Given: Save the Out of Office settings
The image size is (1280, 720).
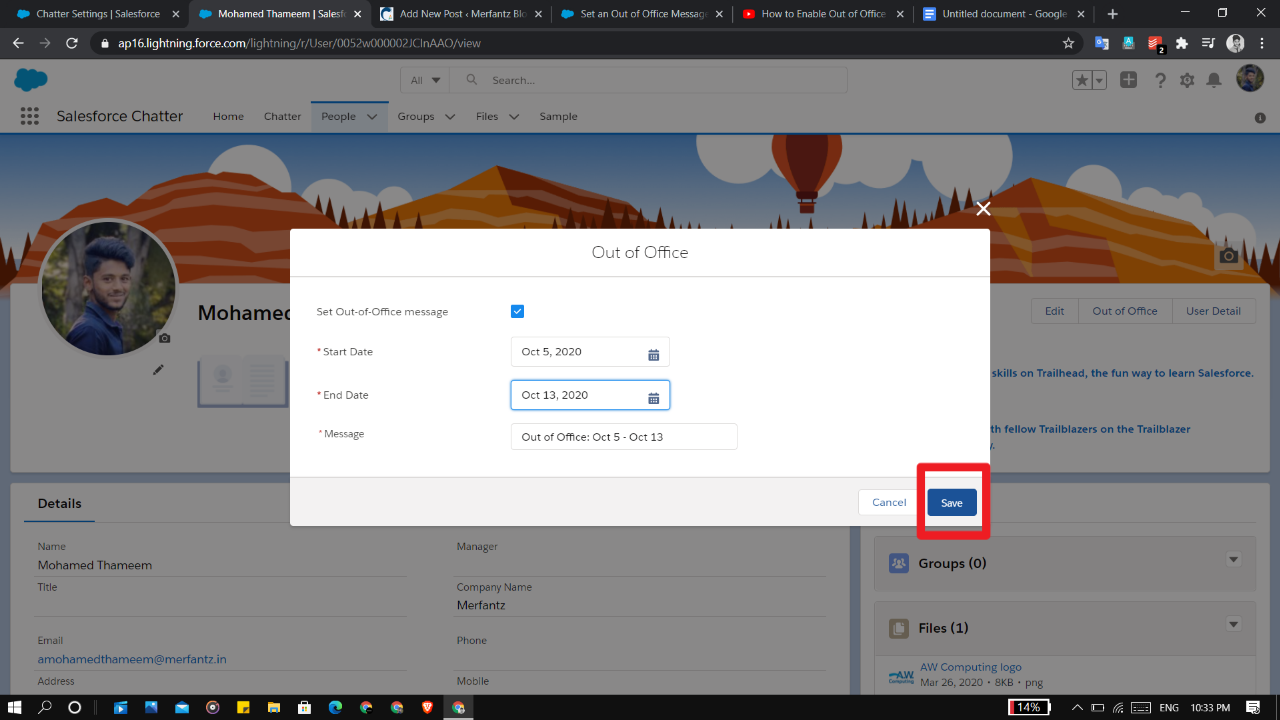Looking at the screenshot, I should tap(951, 502).
